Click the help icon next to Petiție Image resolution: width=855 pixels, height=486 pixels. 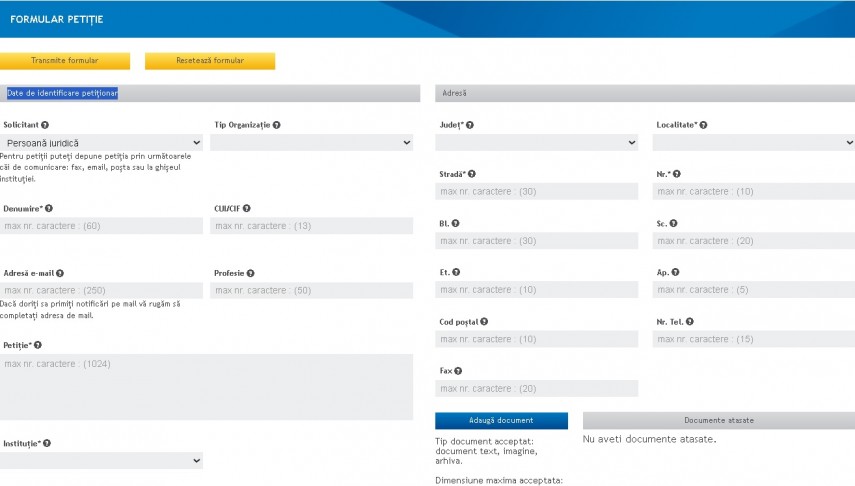38,345
